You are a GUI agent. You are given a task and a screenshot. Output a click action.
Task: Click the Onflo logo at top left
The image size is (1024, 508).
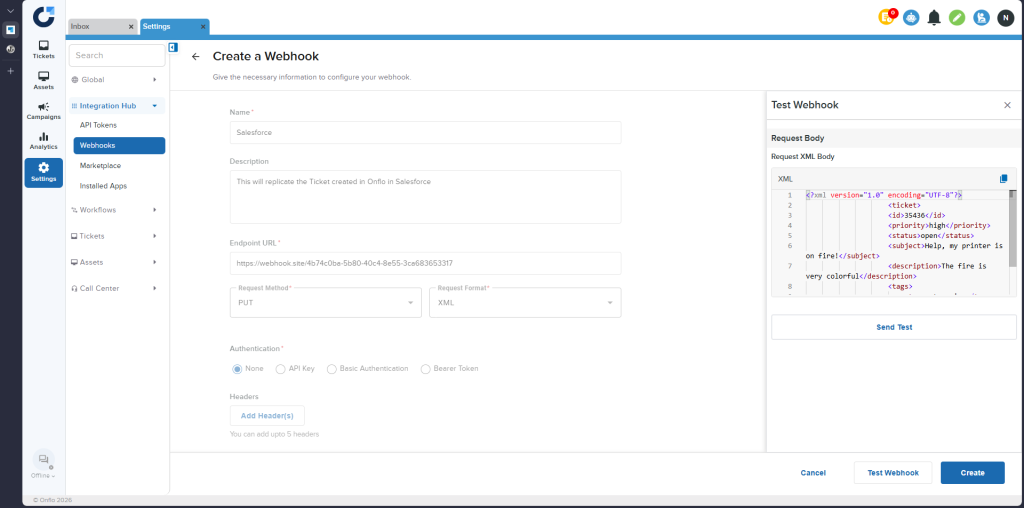pos(44,16)
